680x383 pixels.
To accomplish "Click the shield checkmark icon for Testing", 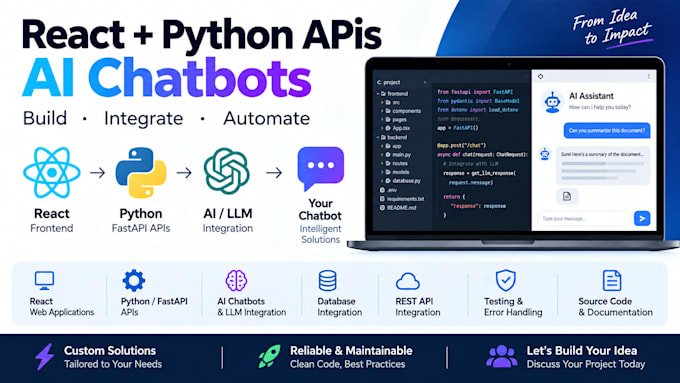I will tap(506, 280).
